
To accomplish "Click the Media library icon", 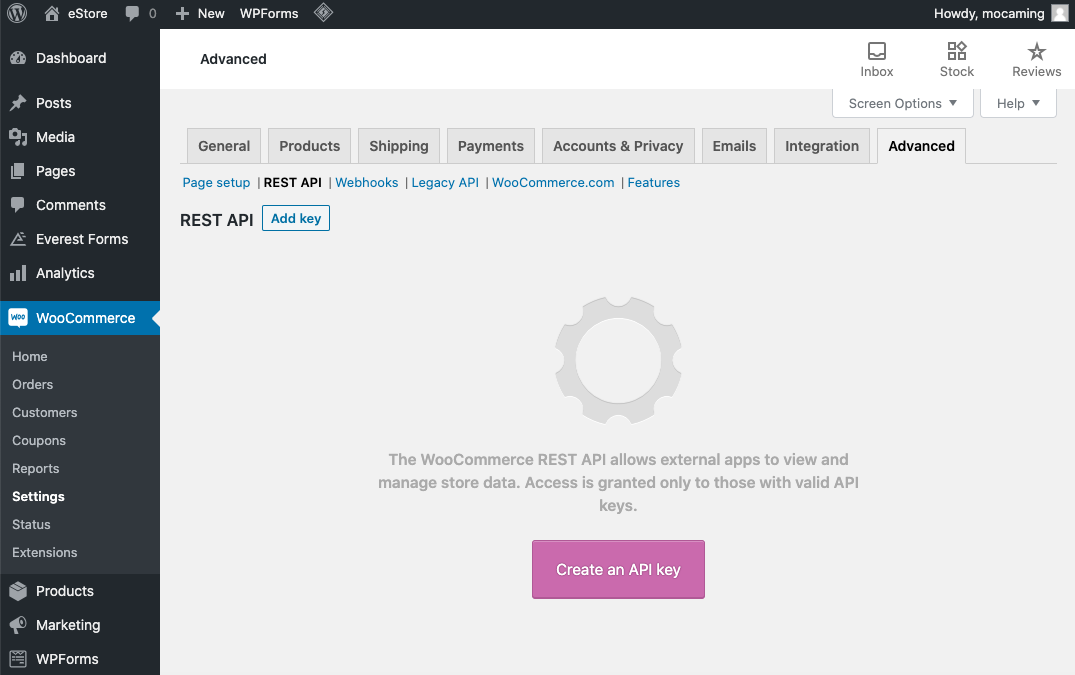I will tap(19, 137).
